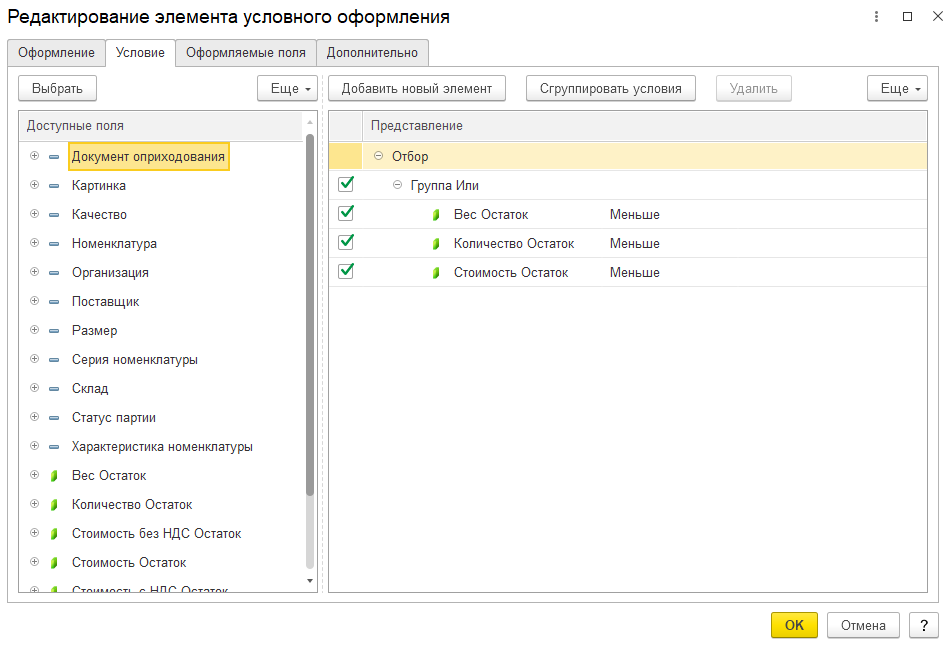Image resolution: width=952 pixels, height=647 pixels.
Task: Expand the Картинка field node
Action: pos(35,185)
